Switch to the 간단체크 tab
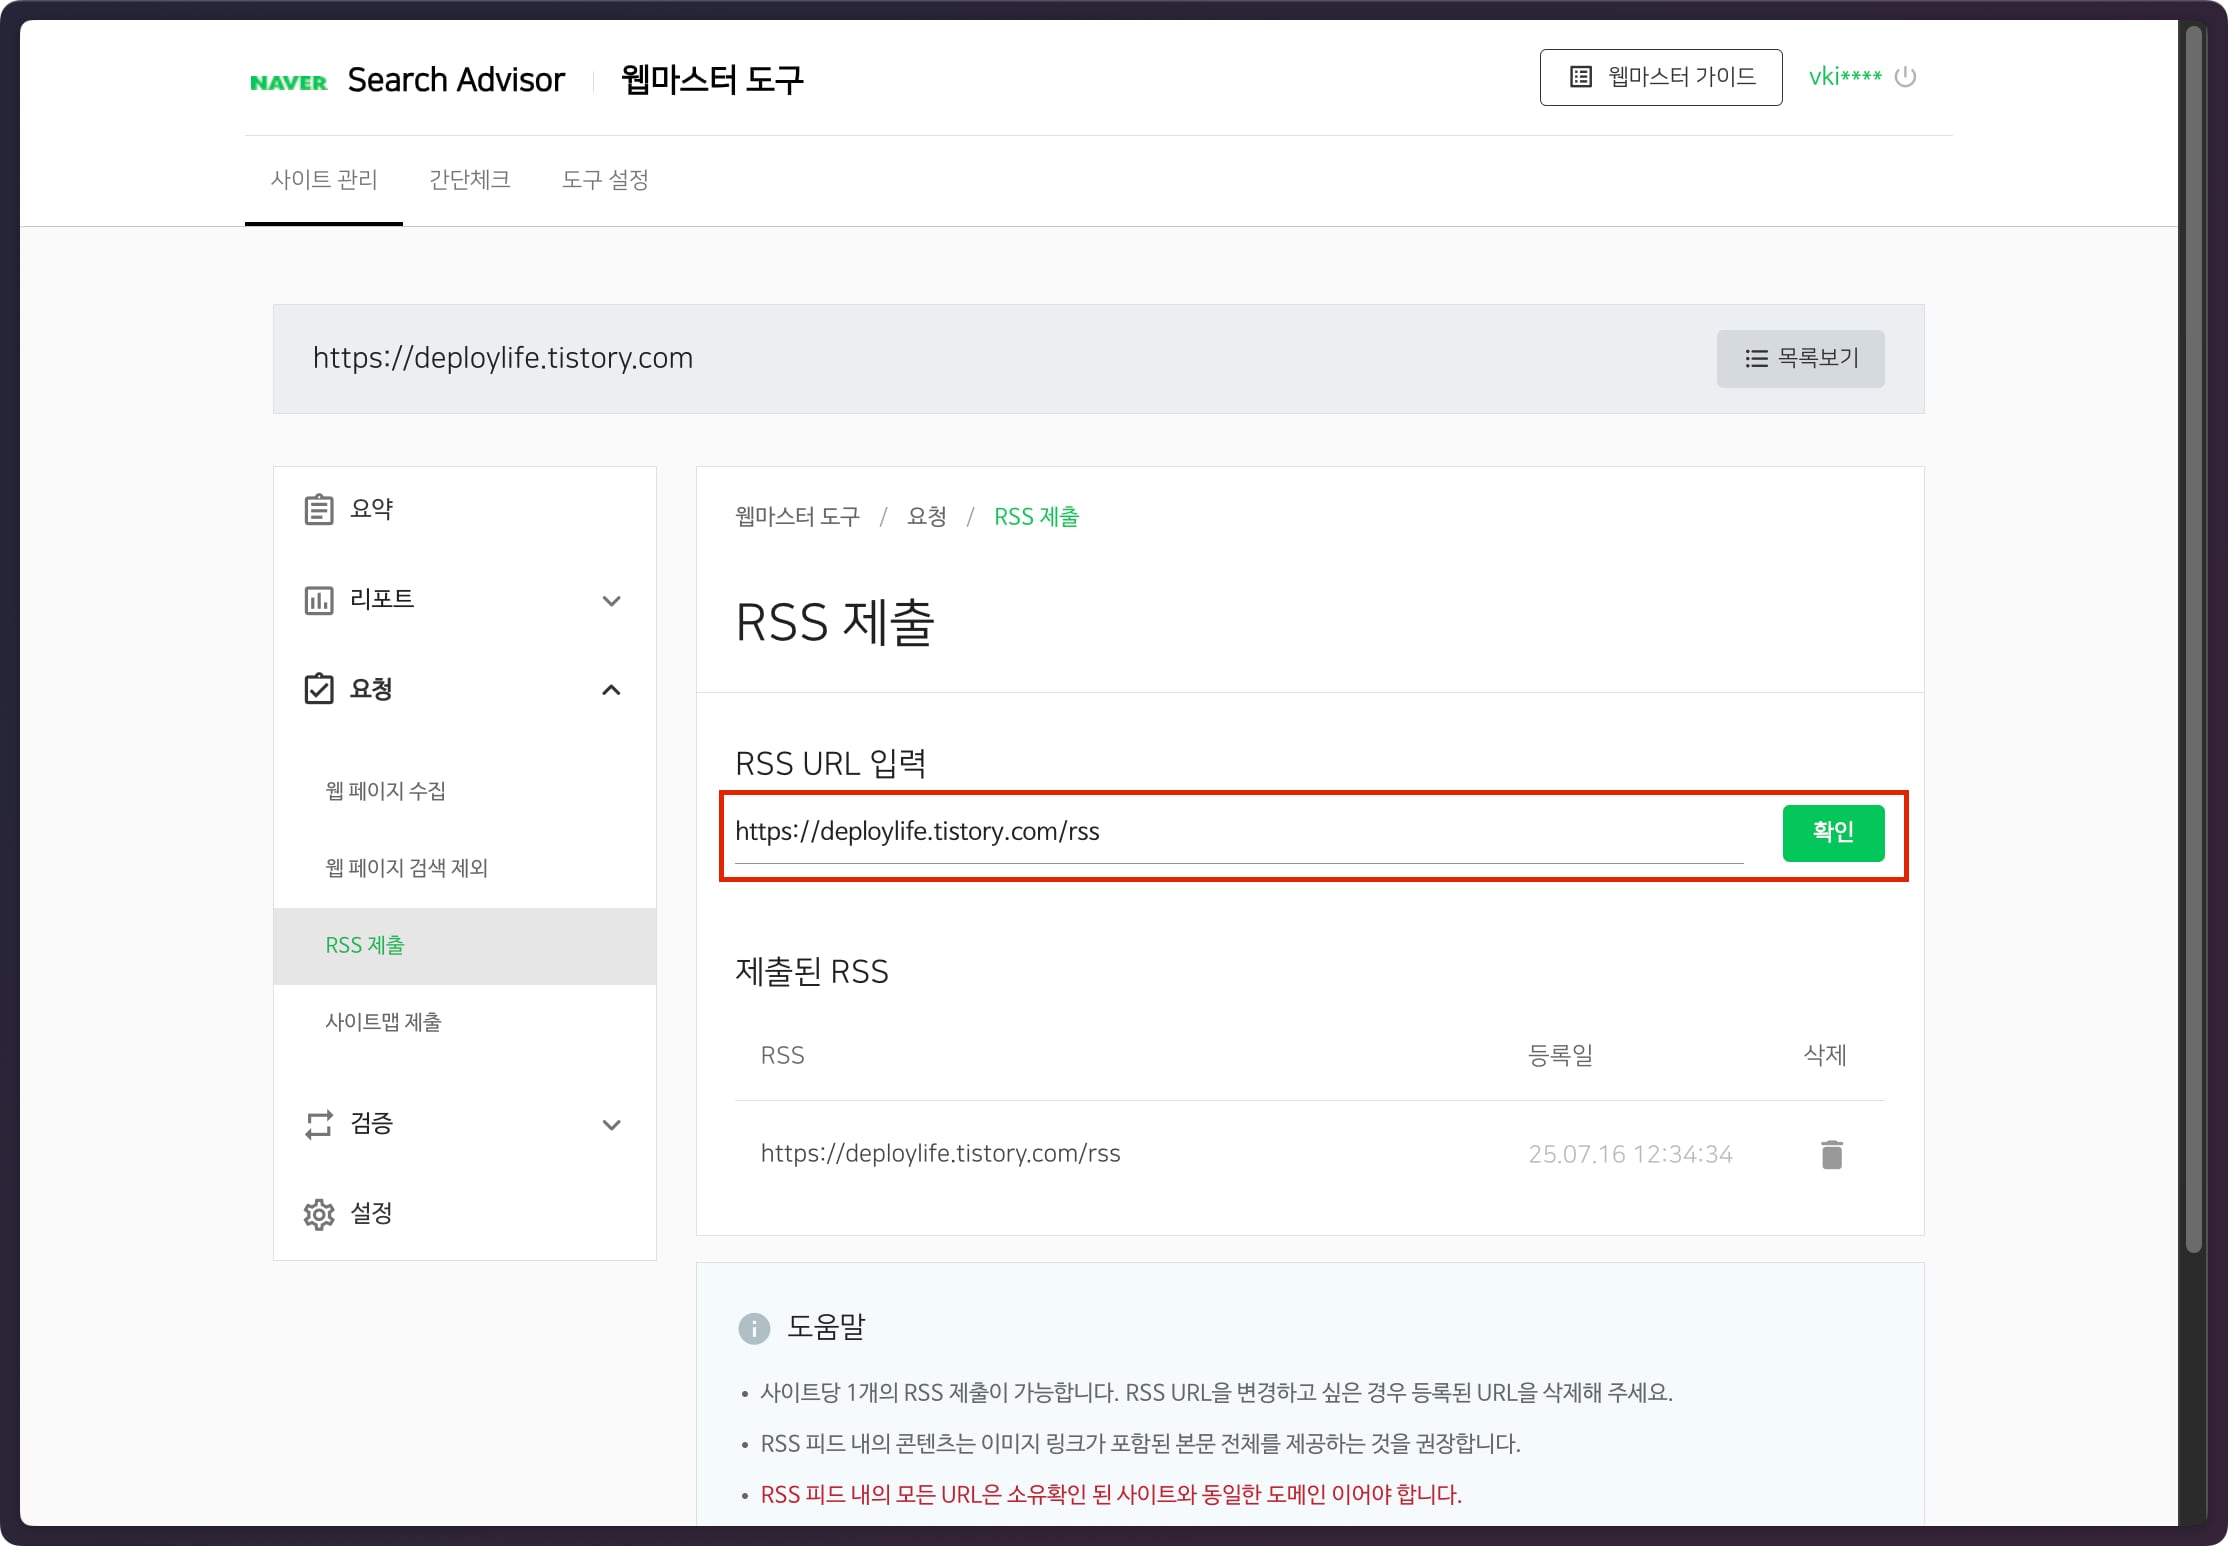Screen dimensions: 2228x1546 click(x=469, y=180)
